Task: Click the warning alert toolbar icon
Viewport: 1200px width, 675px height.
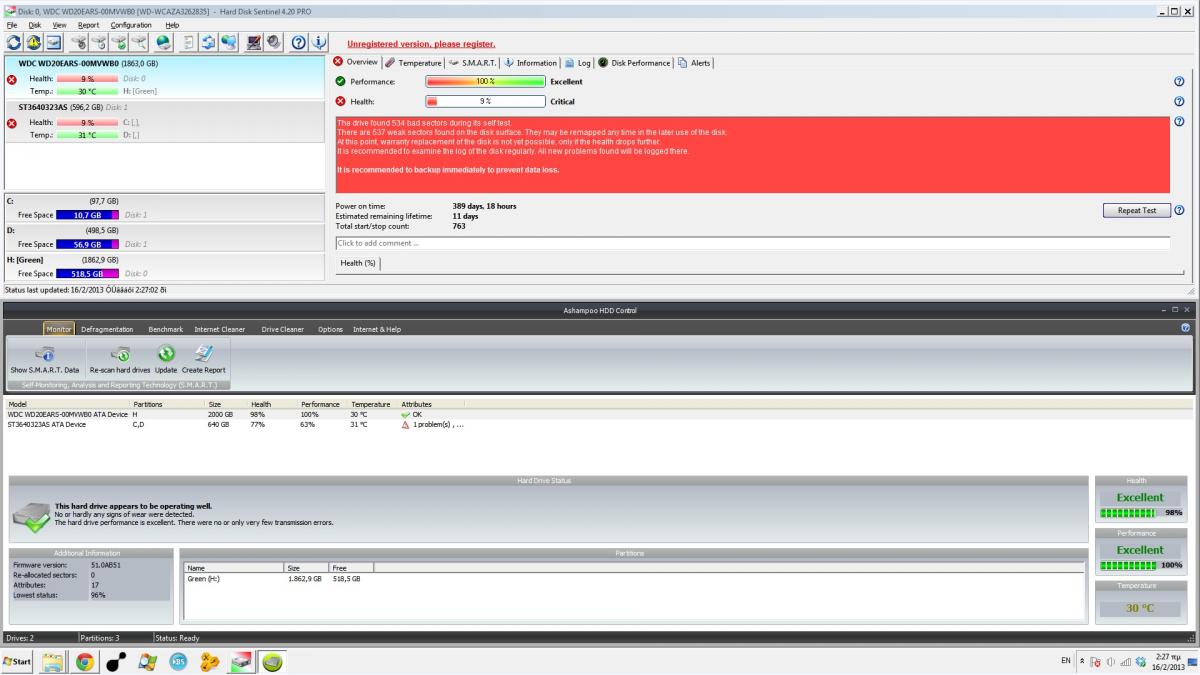Action: [34, 43]
